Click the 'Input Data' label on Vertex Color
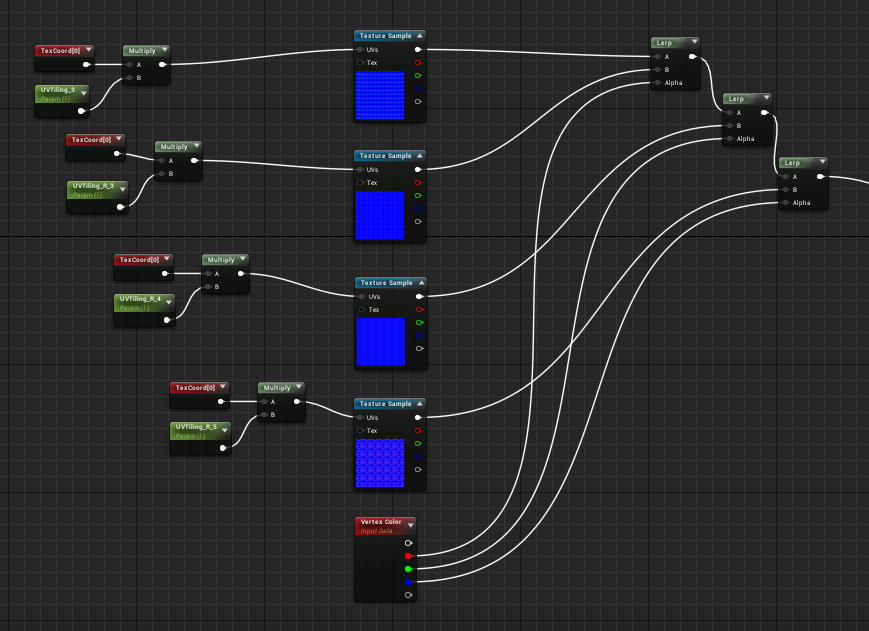The width and height of the screenshot is (869, 631). tap(376, 531)
